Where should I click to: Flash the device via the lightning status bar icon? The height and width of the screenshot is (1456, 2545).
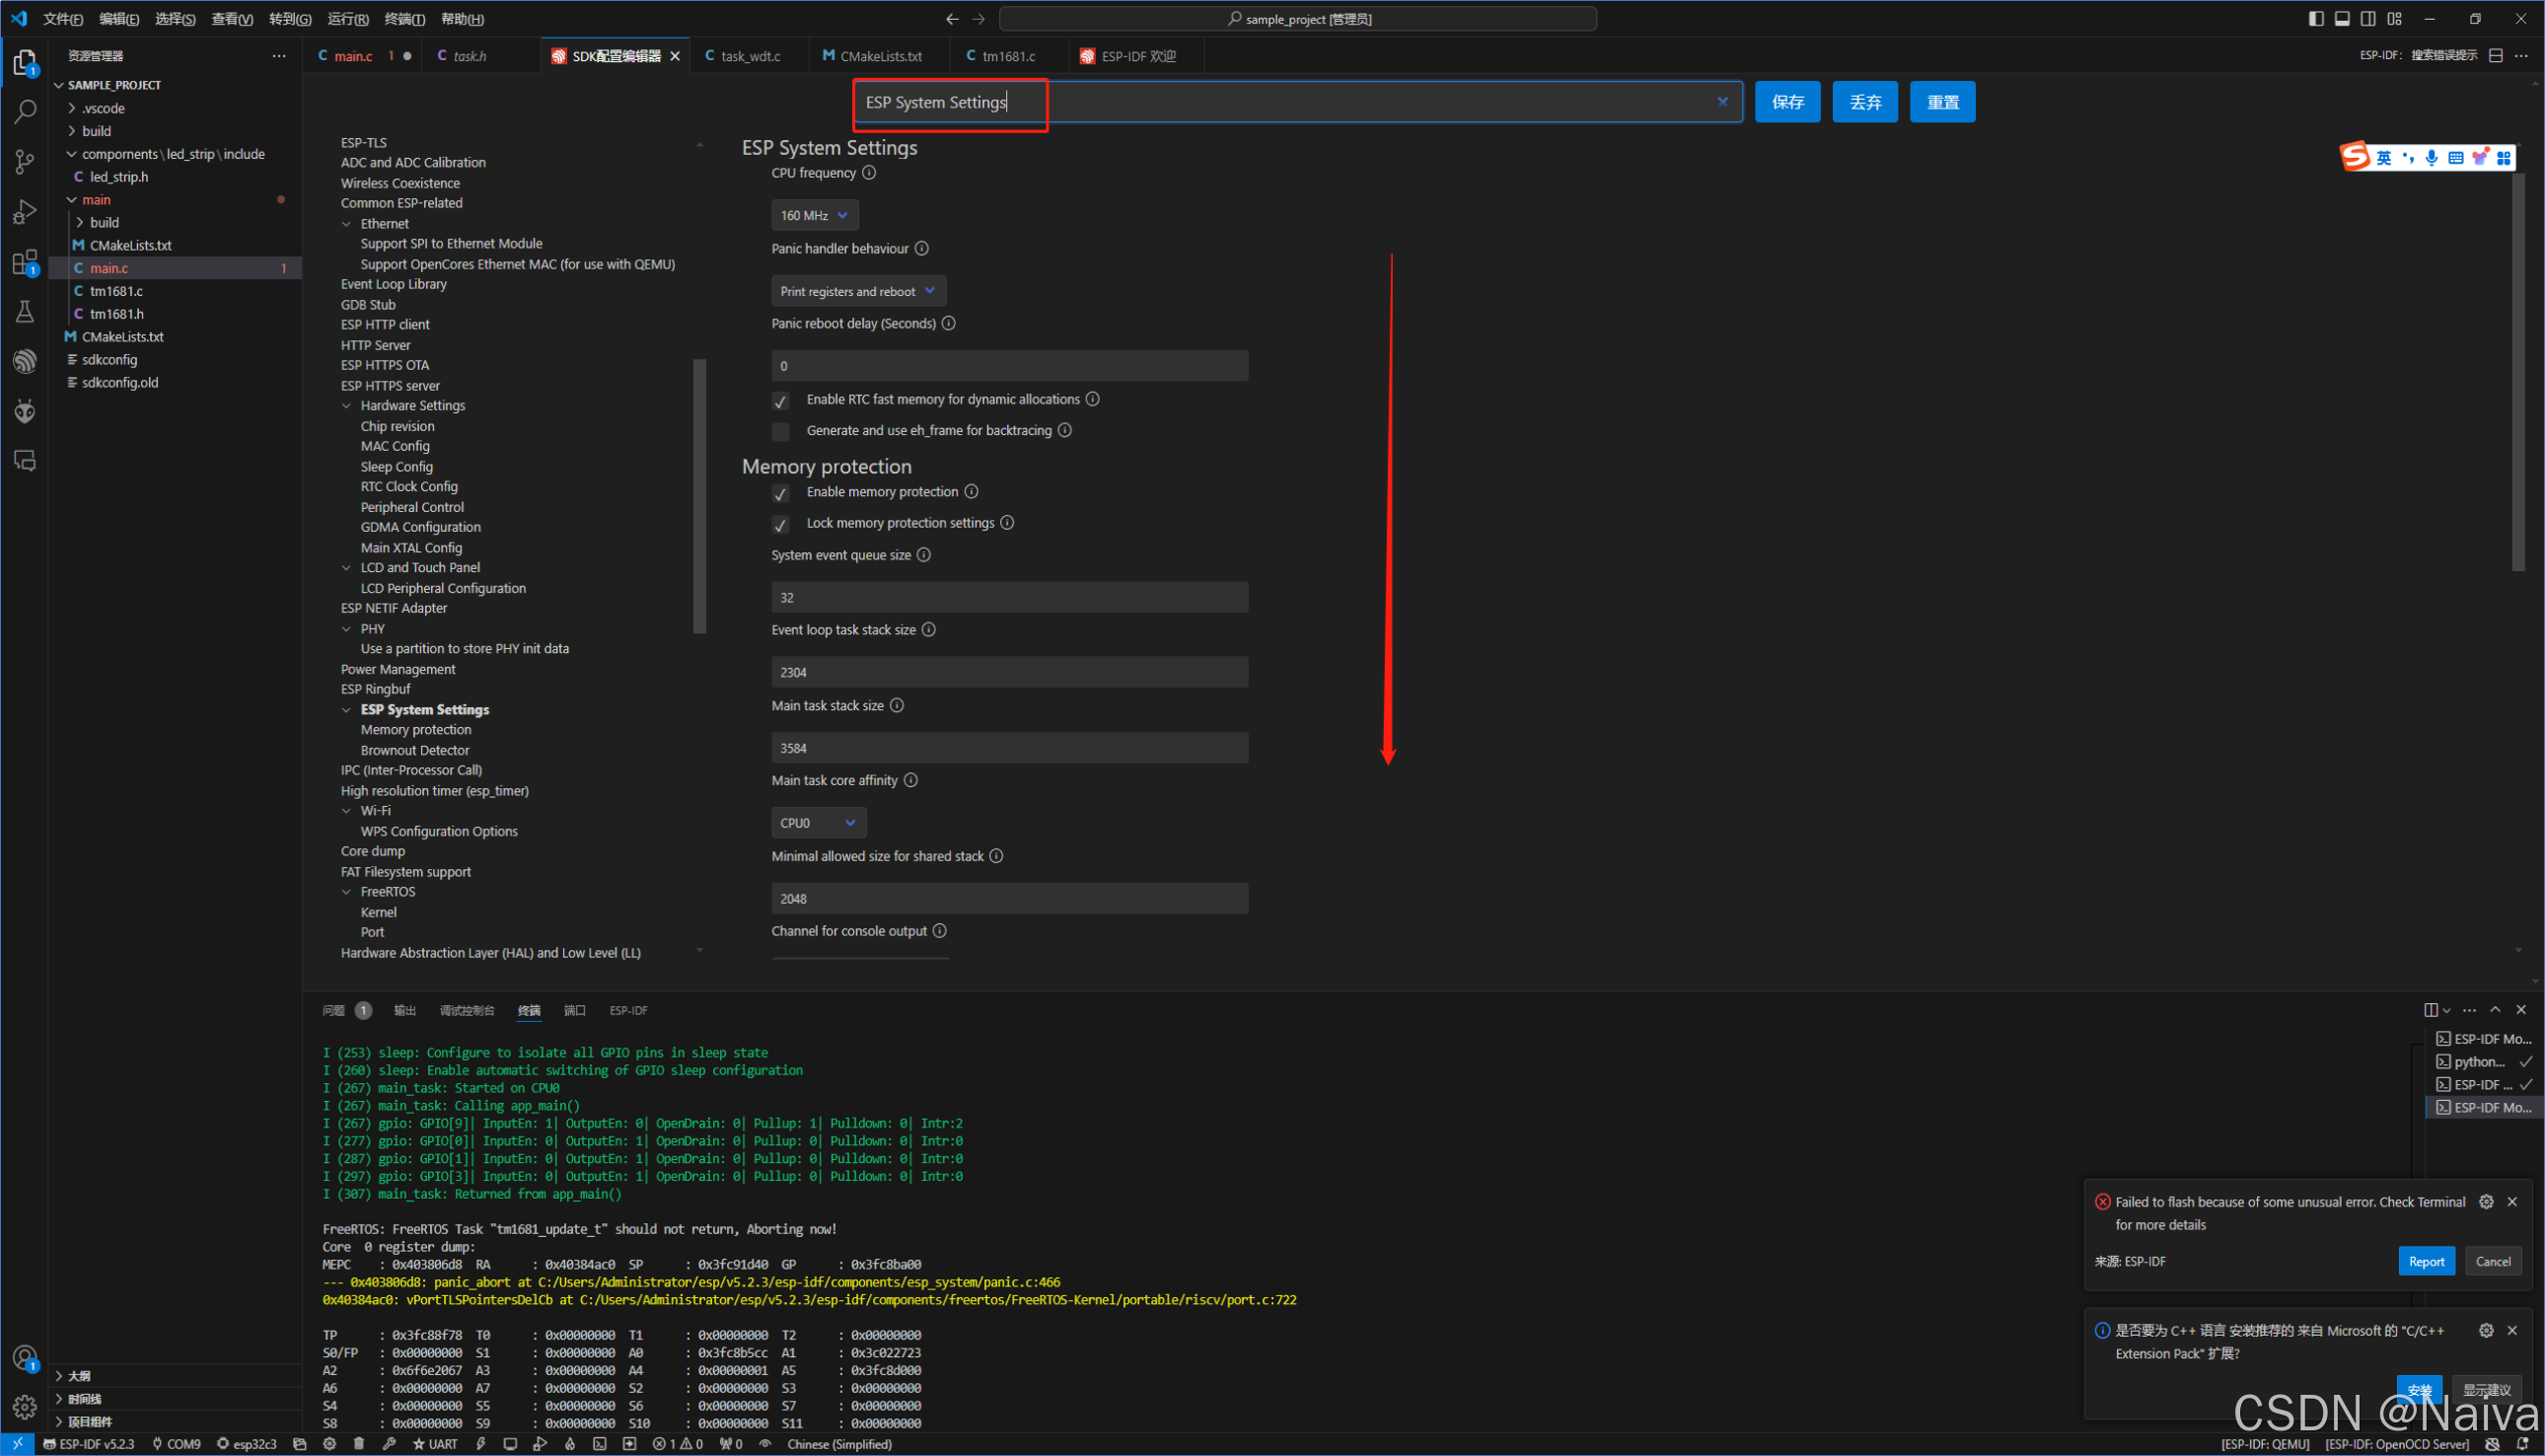coord(482,1444)
